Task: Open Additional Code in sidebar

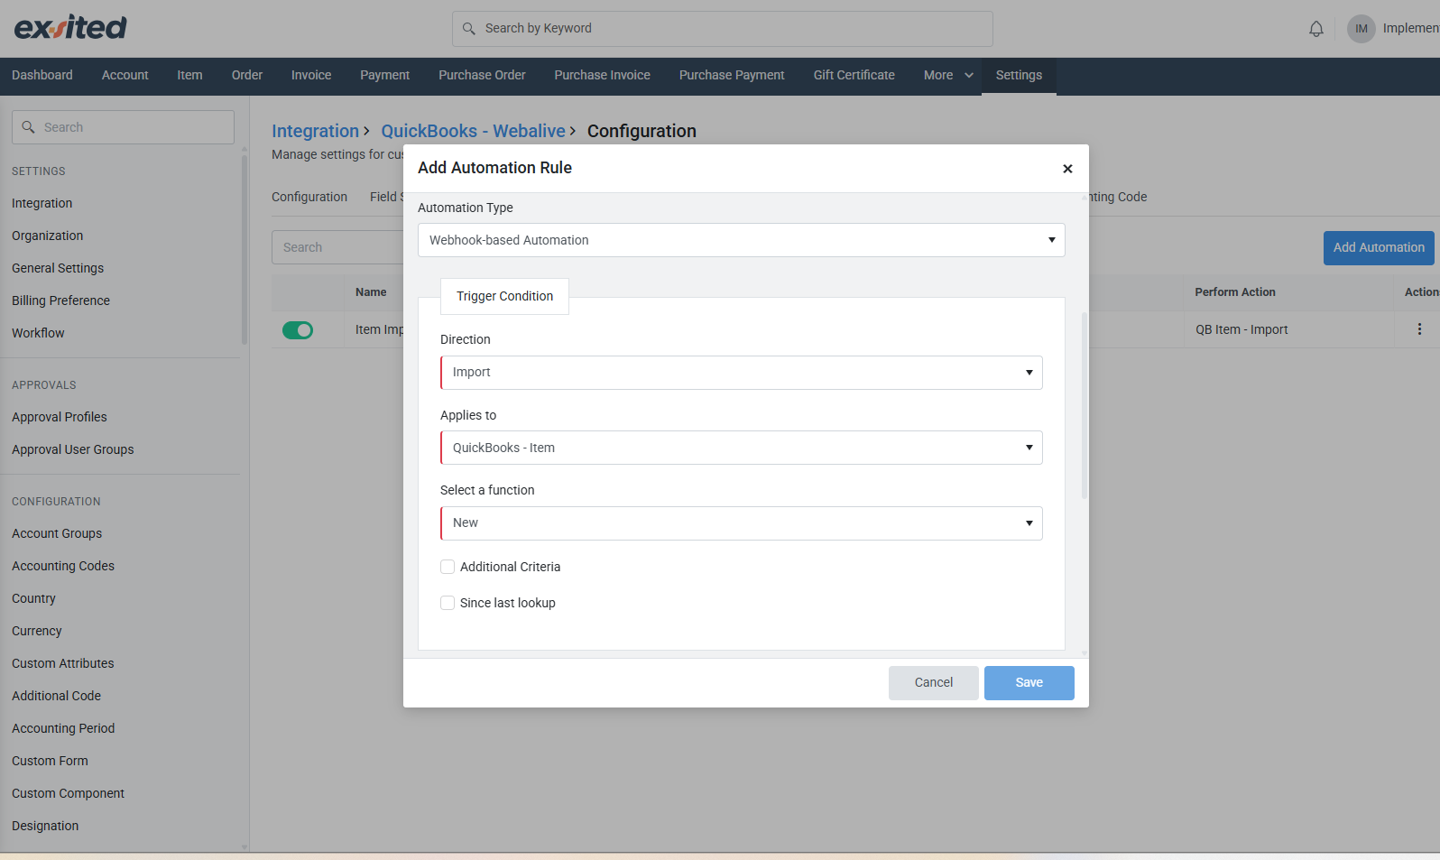Action: 56,696
